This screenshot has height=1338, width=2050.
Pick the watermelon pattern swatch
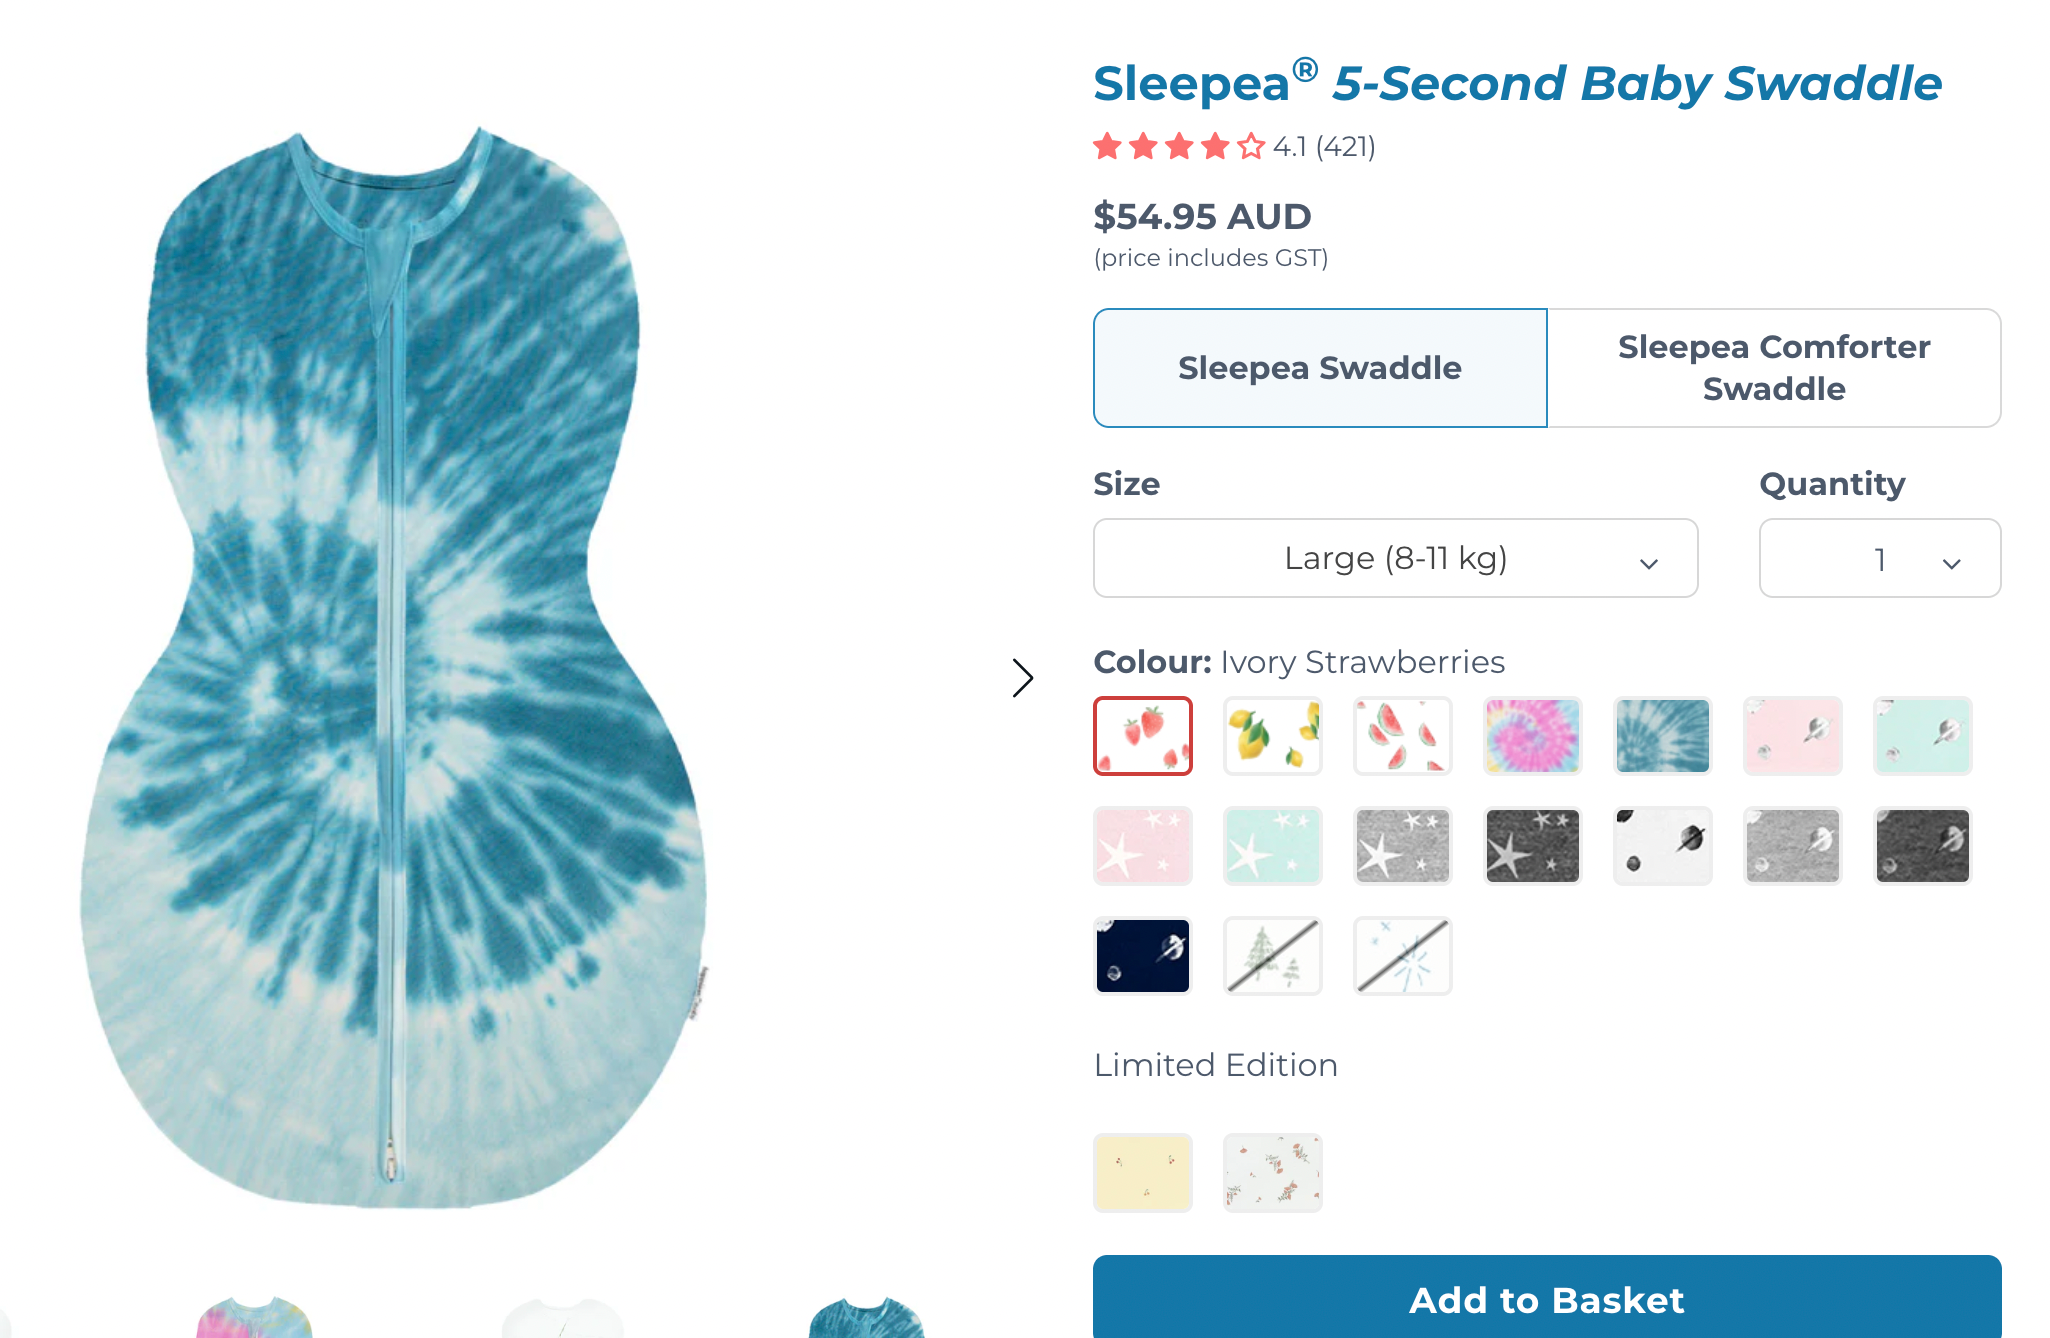(x=1403, y=736)
